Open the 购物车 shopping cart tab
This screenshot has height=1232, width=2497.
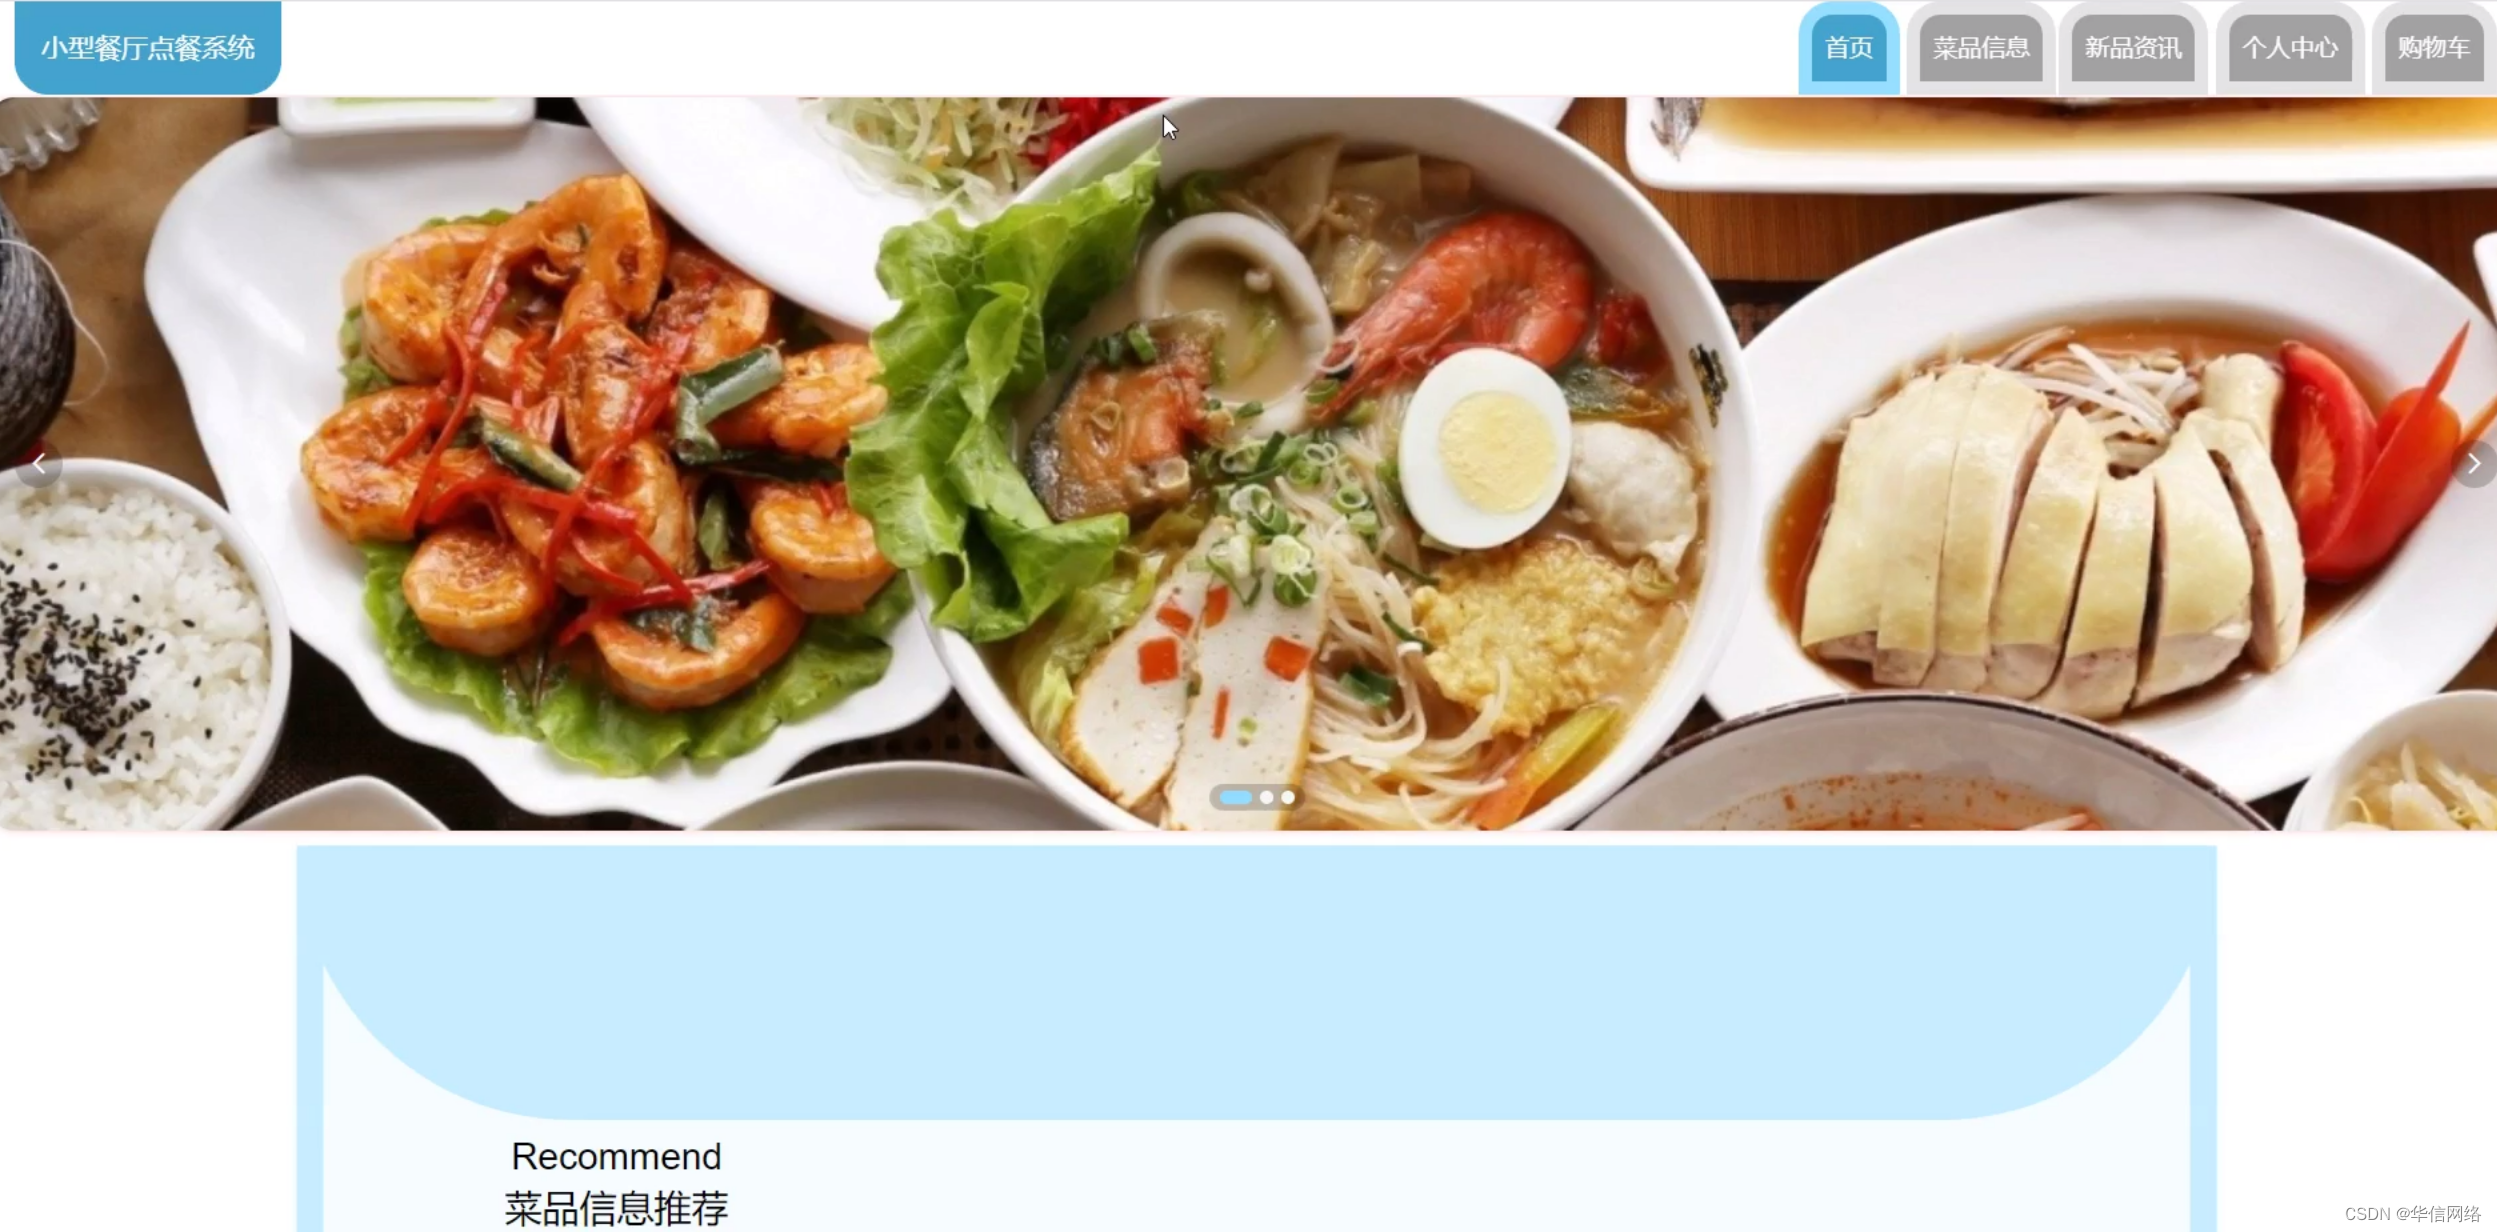point(2433,48)
